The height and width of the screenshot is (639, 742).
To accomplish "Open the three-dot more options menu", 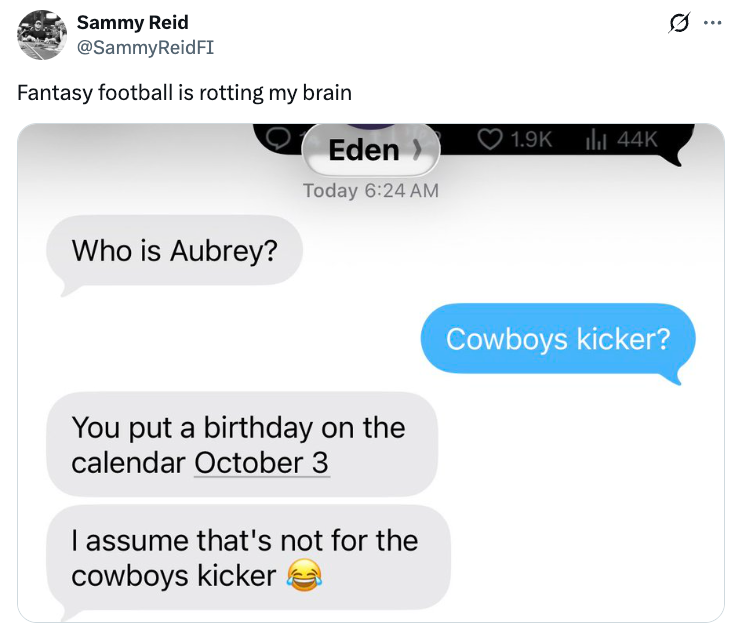I will [x=712, y=23].
